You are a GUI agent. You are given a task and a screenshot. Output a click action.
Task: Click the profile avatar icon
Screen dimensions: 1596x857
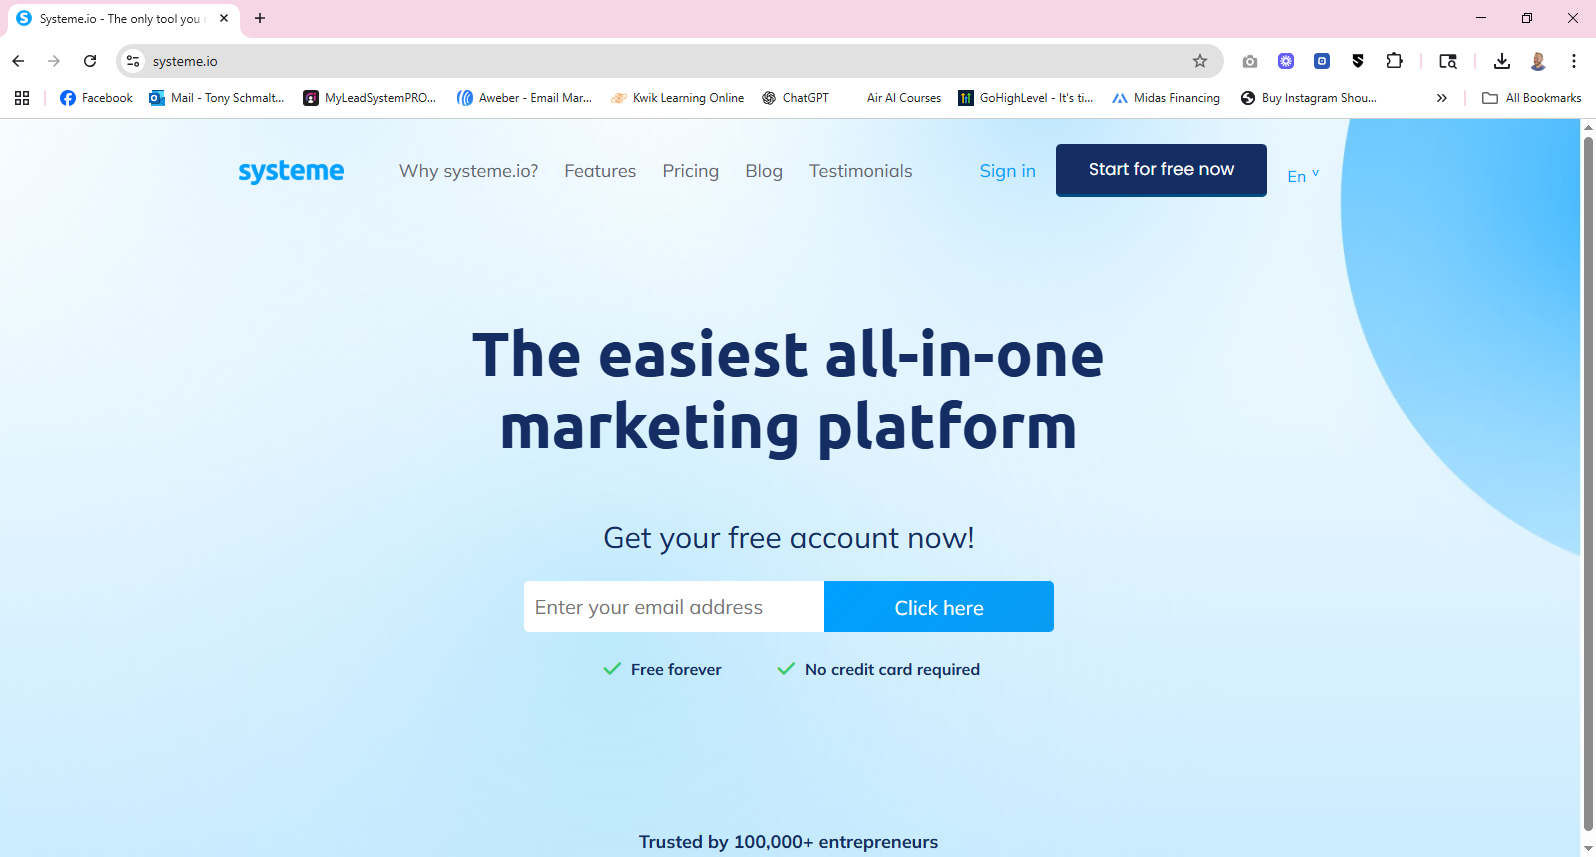(x=1538, y=61)
